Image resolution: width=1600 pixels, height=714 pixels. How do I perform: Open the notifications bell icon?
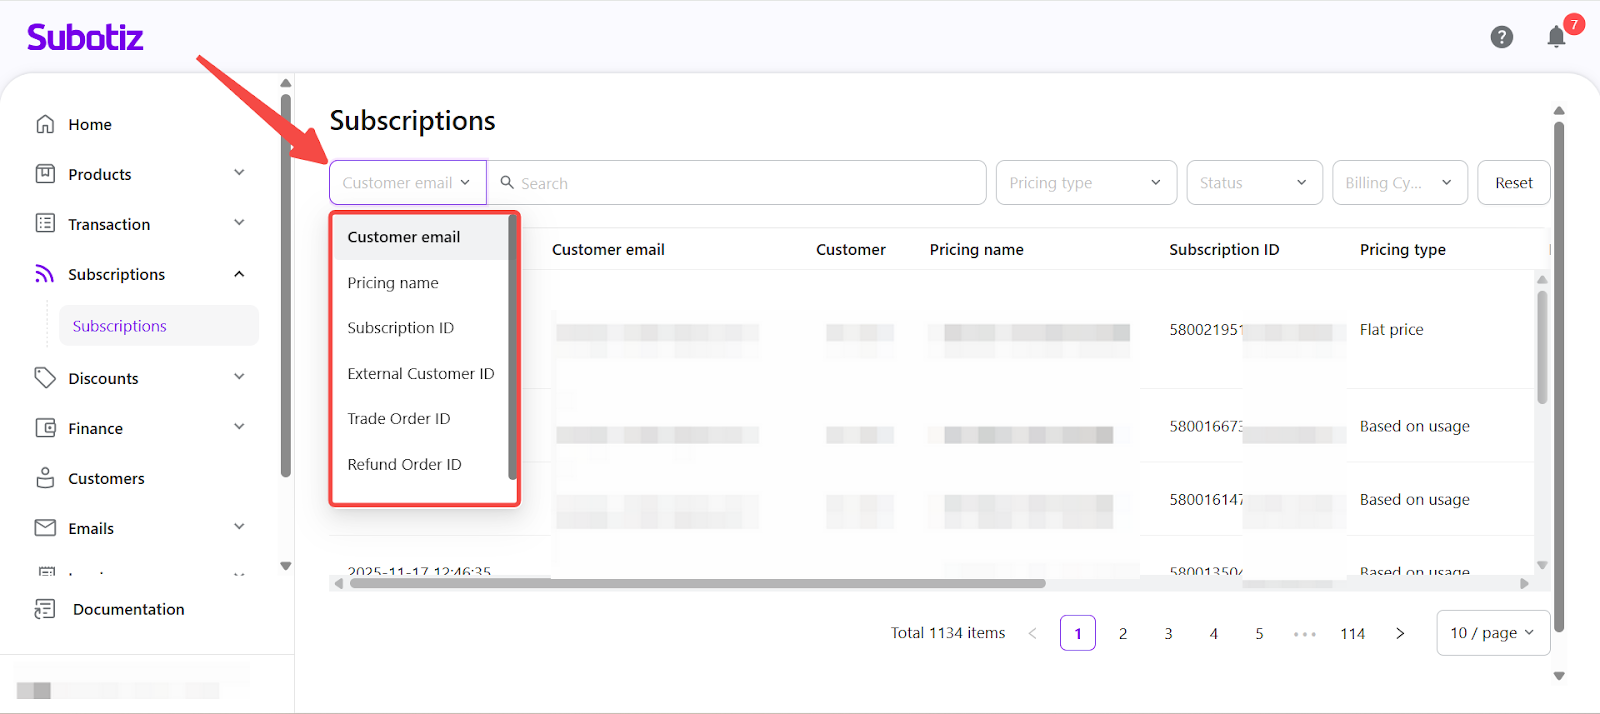coord(1556,38)
